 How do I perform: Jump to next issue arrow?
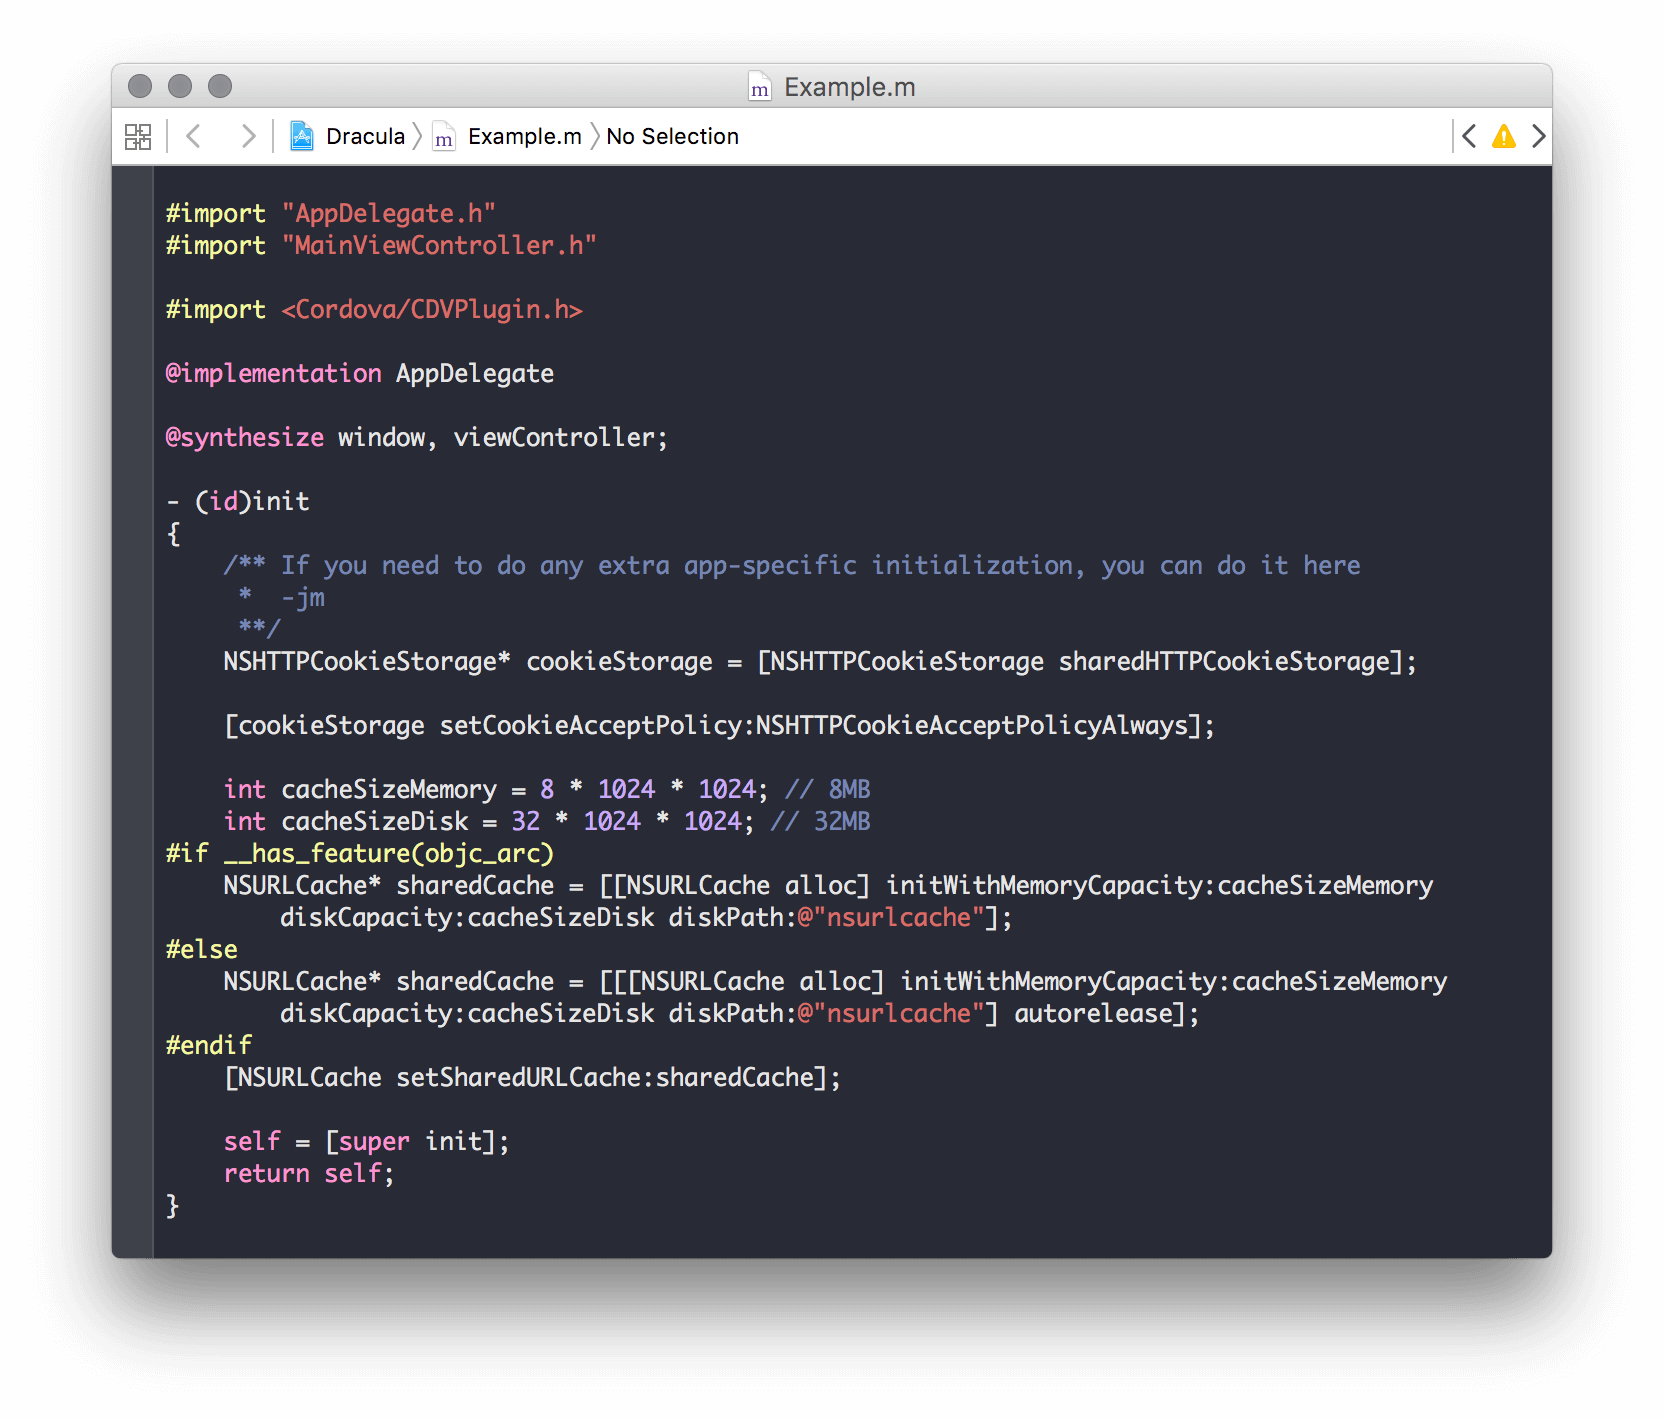pyautogui.click(x=1538, y=136)
